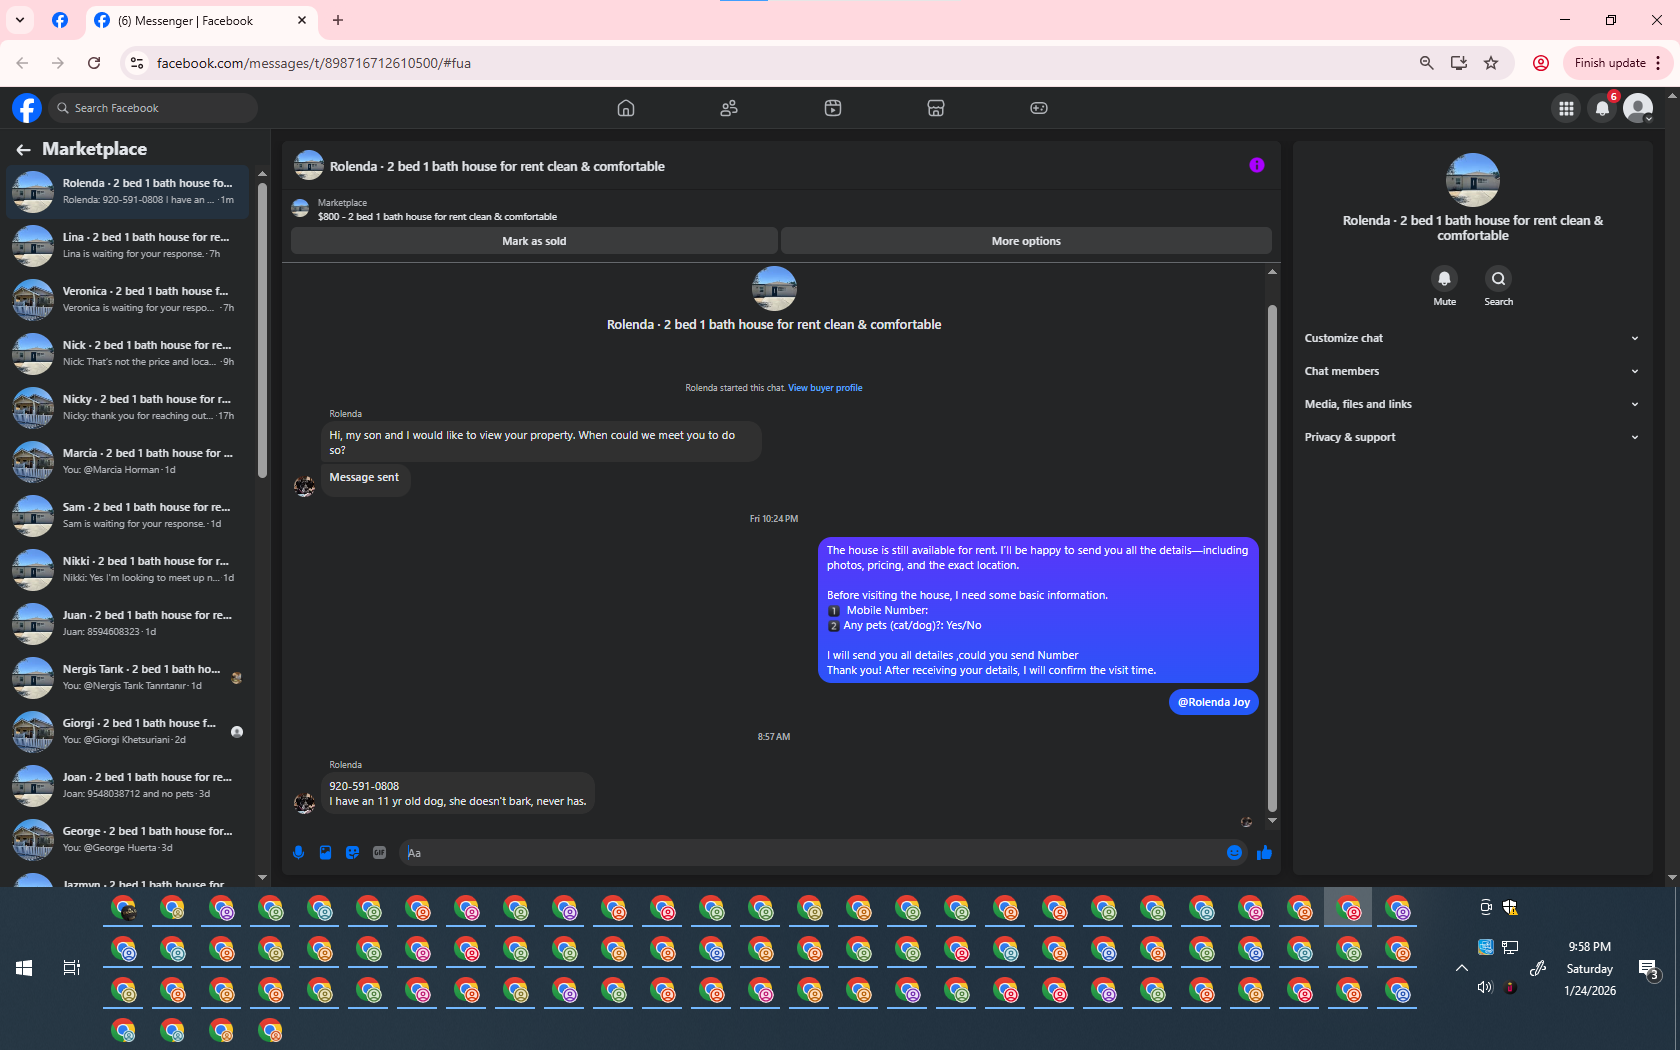The width and height of the screenshot is (1680, 1050).
Task: Open Veronica conversation in Marketplace list
Action: 128,299
